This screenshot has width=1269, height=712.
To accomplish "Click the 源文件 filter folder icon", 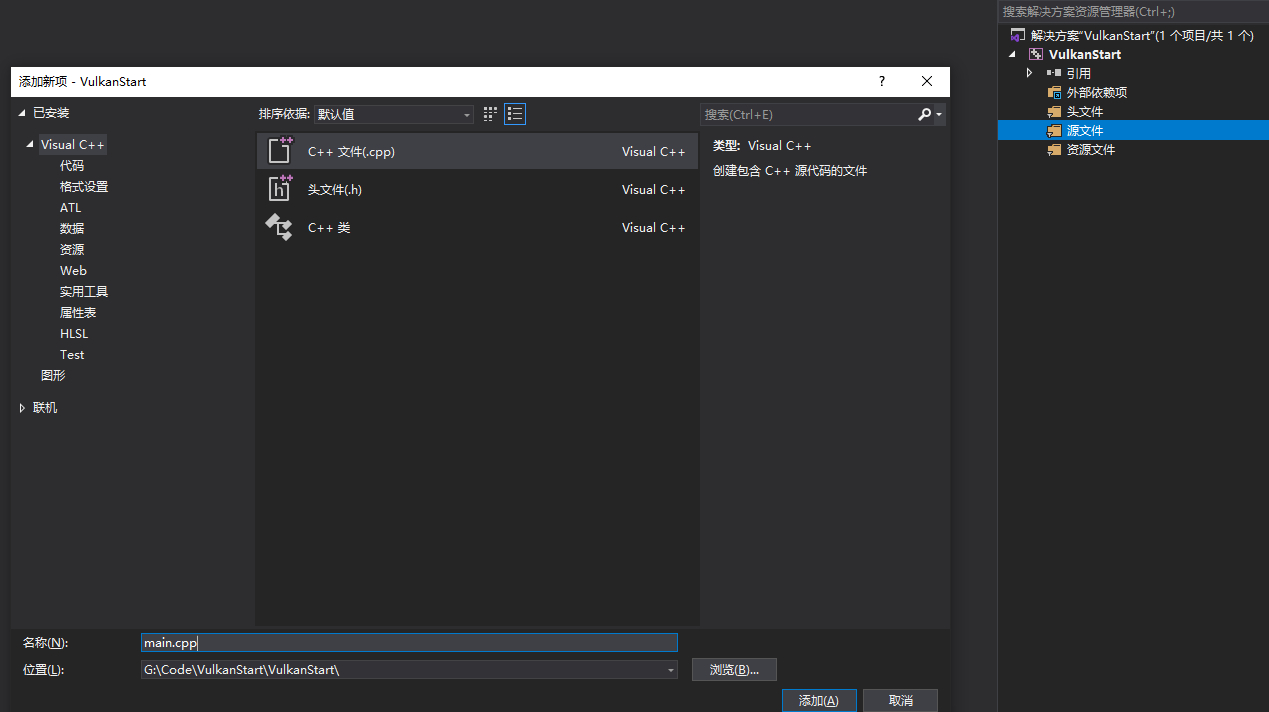I will coord(1054,130).
